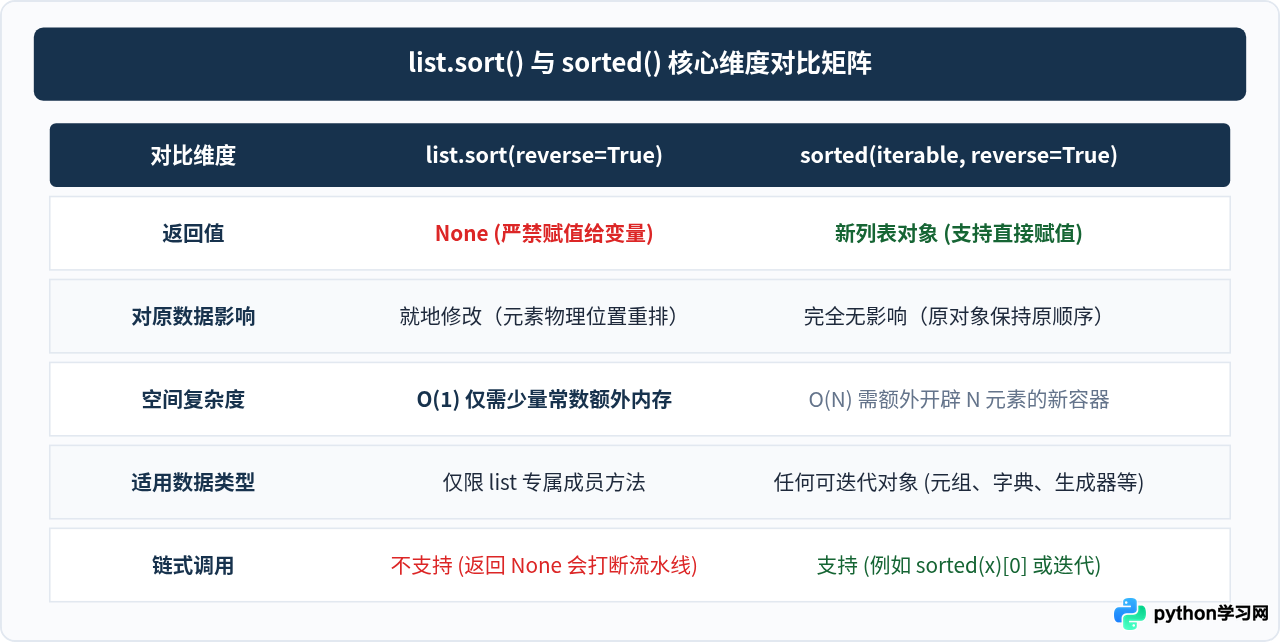Click the 'O(N) 需额外开辟 N 元素的新容器' cell
The height and width of the screenshot is (642, 1280).
[x=958, y=399]
